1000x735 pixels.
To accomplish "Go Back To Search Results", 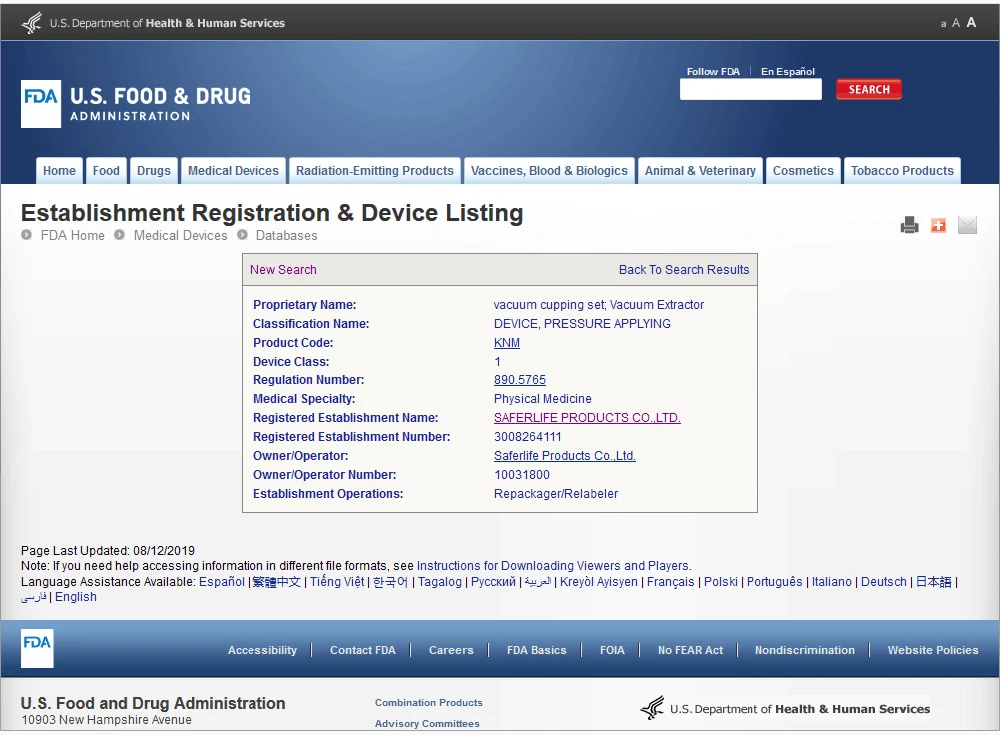I will [x=684, y=270].
